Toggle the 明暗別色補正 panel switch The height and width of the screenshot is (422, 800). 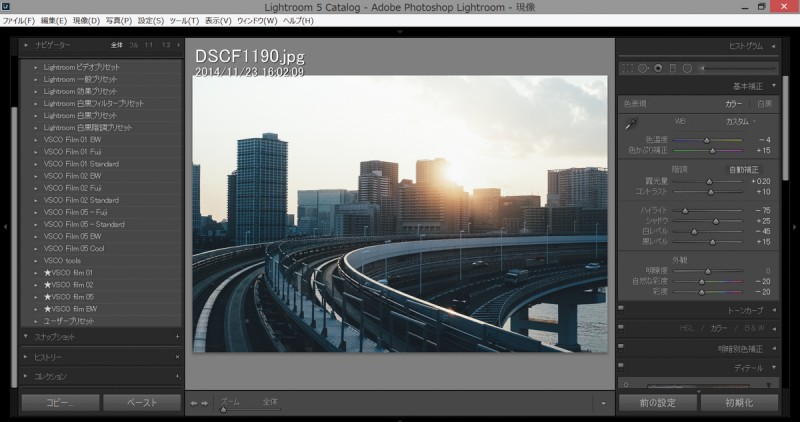(x=621, y=349)
